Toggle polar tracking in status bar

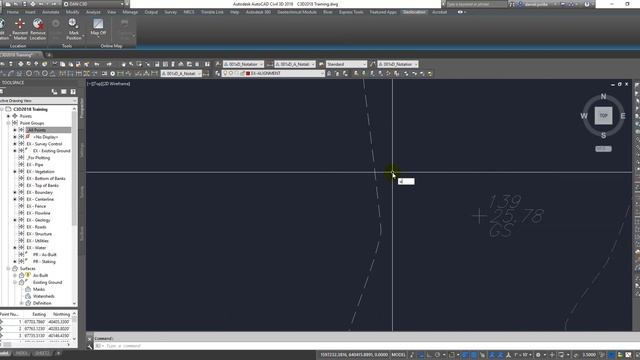[x=438, y=355]
